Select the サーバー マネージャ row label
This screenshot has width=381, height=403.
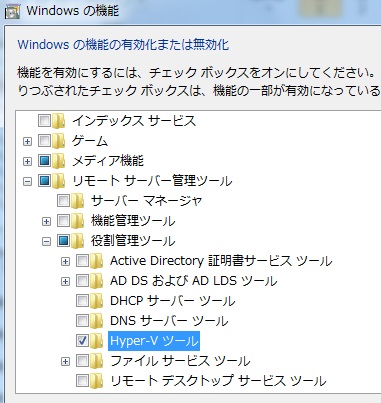point(147,201)
